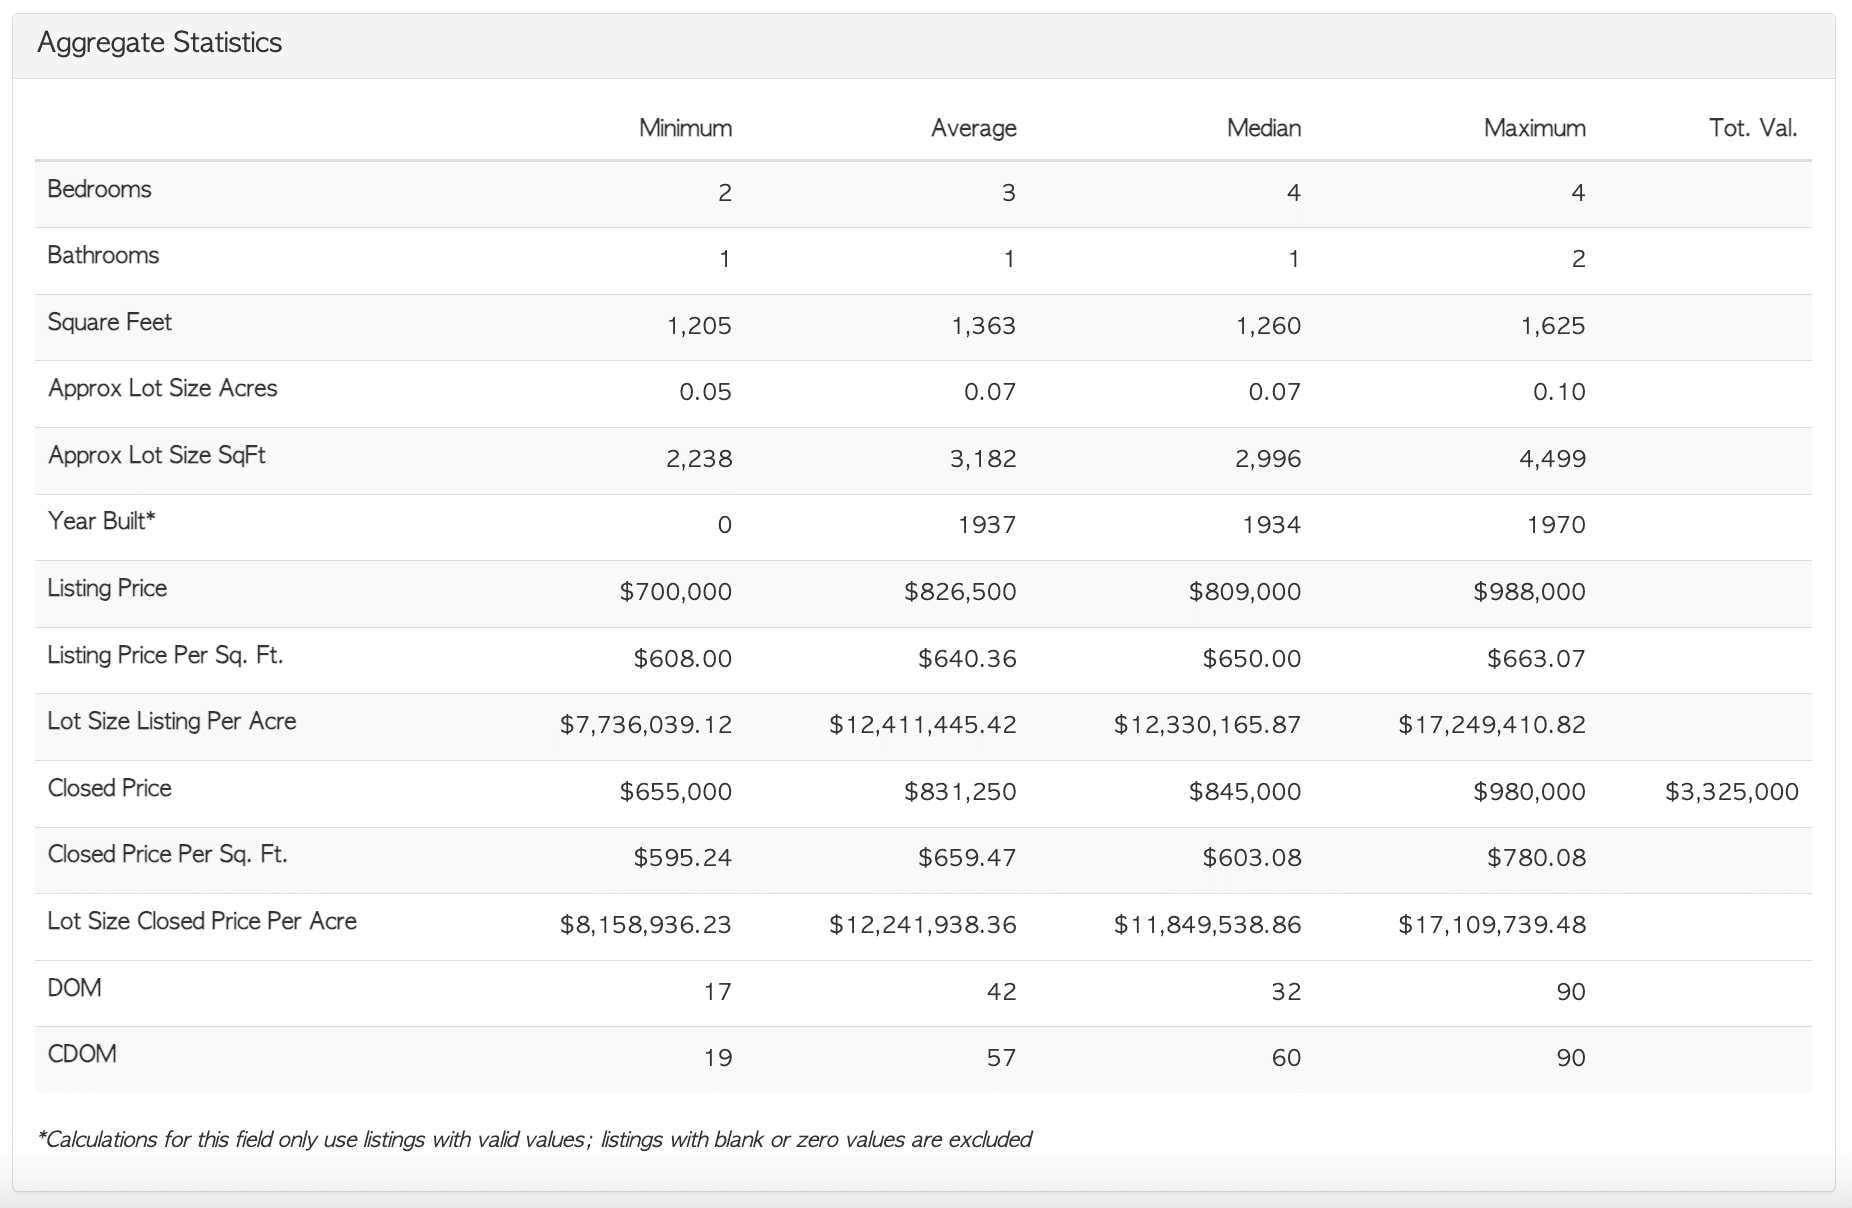Click maximum listing price $988,000

point(1530,592)
